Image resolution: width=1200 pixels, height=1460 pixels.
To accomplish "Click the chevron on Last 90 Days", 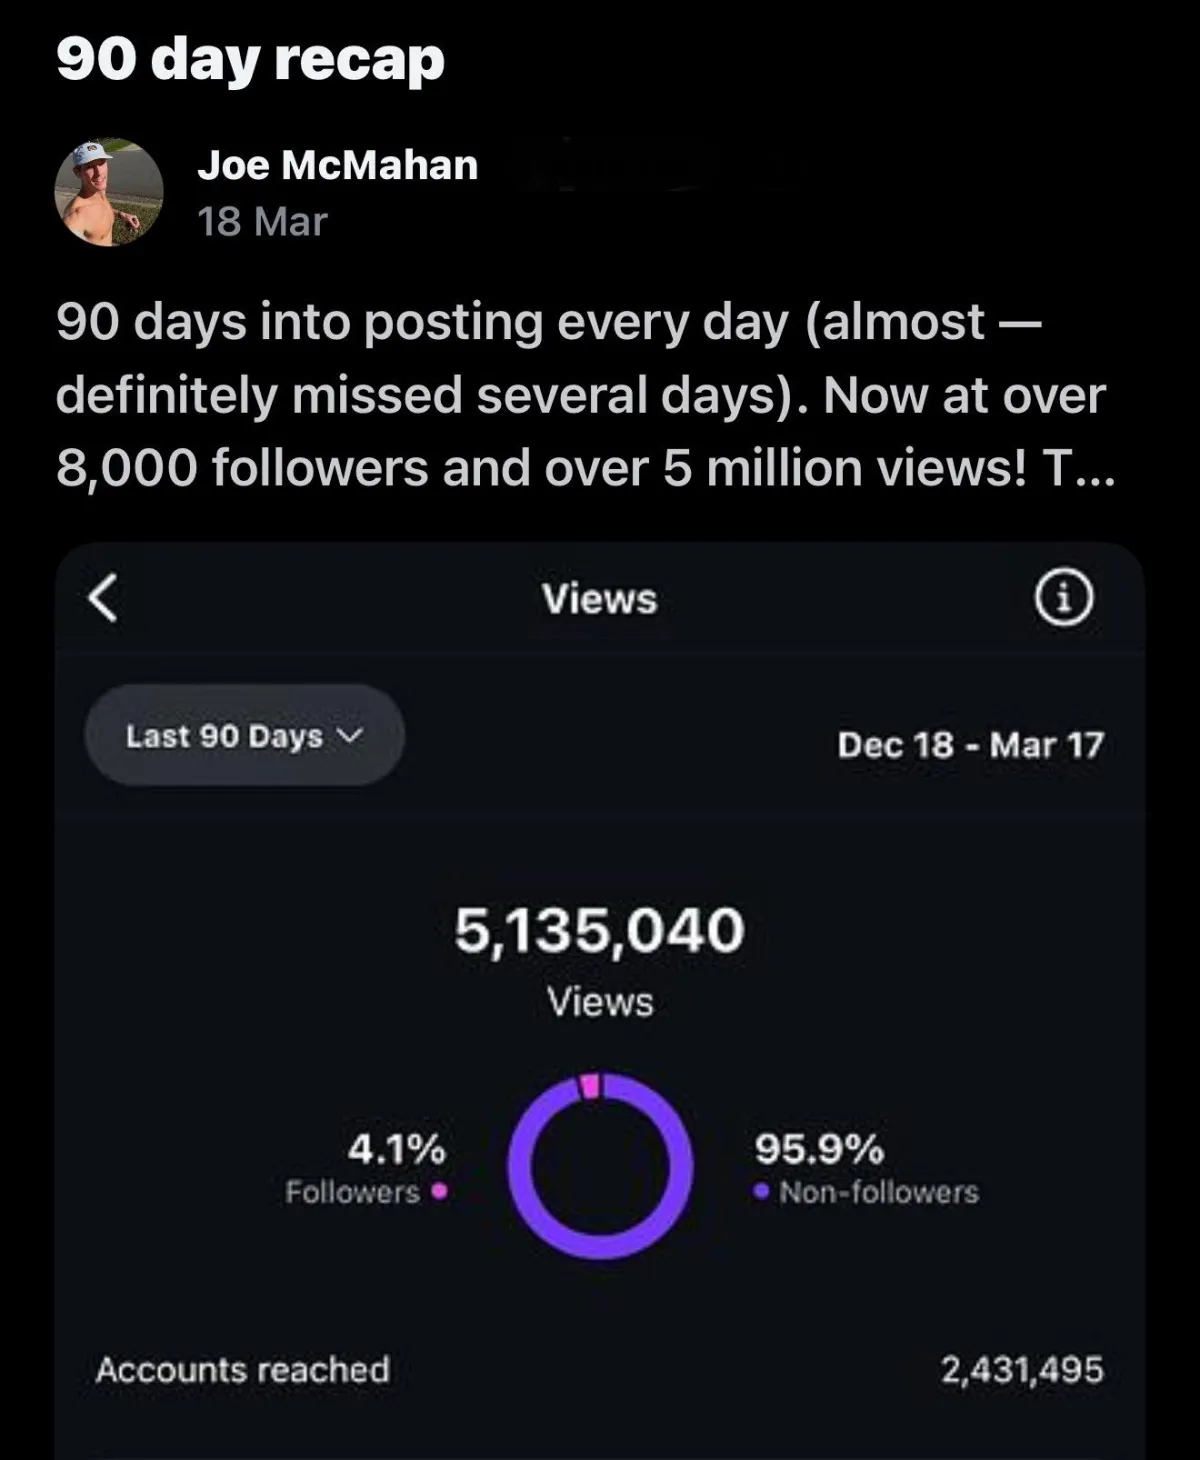I will [x=348, y=736].
